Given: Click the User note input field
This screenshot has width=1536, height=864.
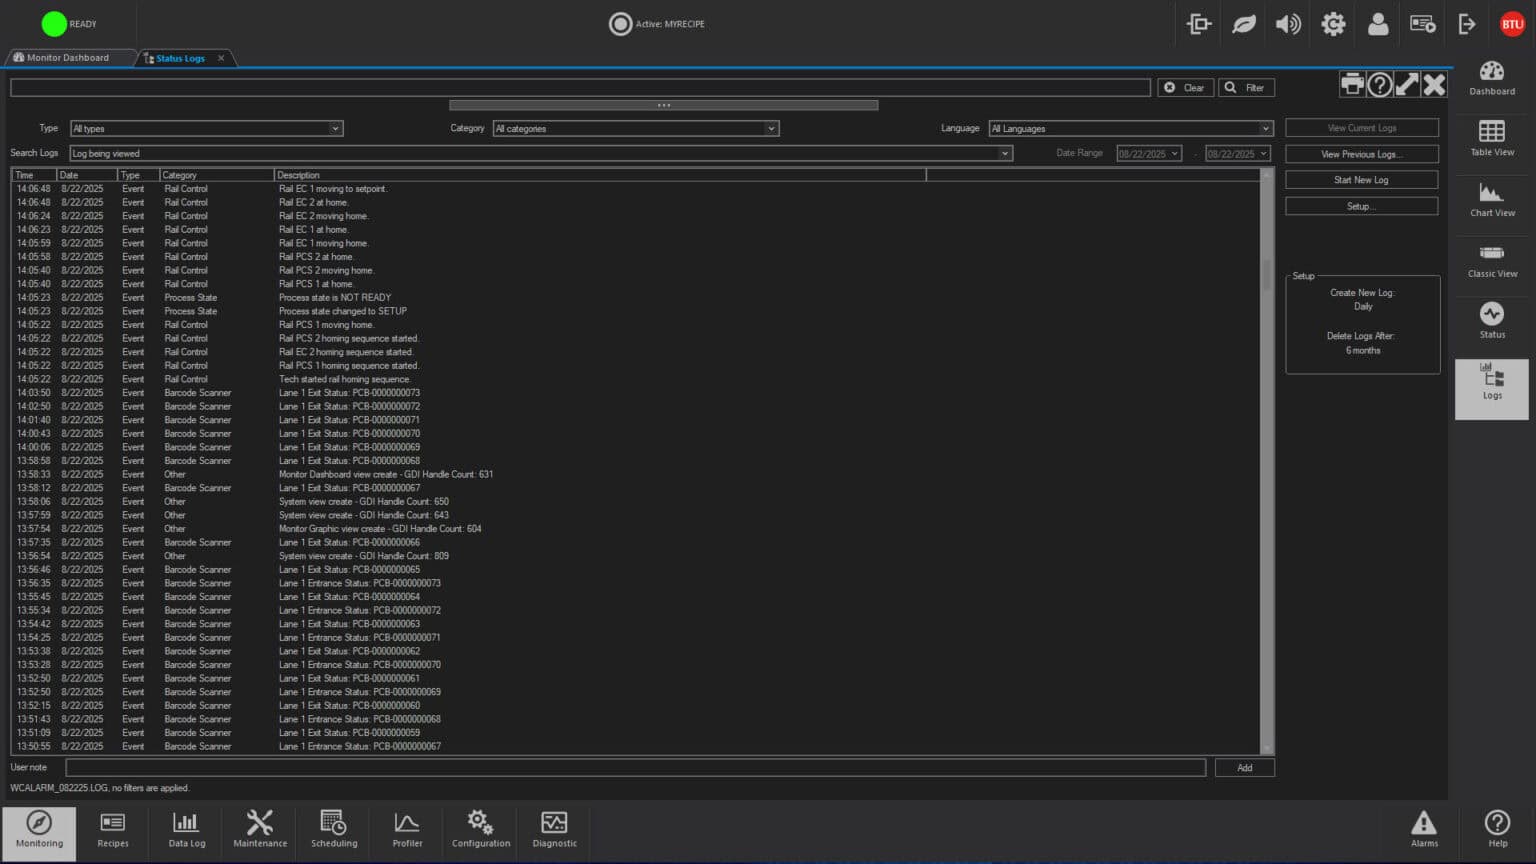Looking at the screenshot, I should pos(635,768).
